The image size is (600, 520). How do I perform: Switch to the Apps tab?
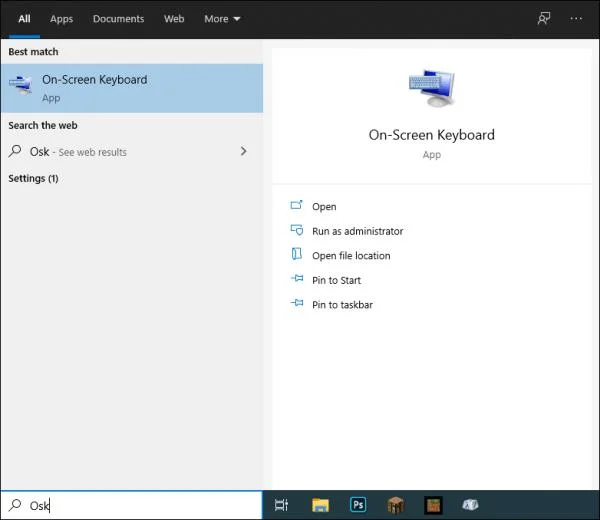point(61,19)
